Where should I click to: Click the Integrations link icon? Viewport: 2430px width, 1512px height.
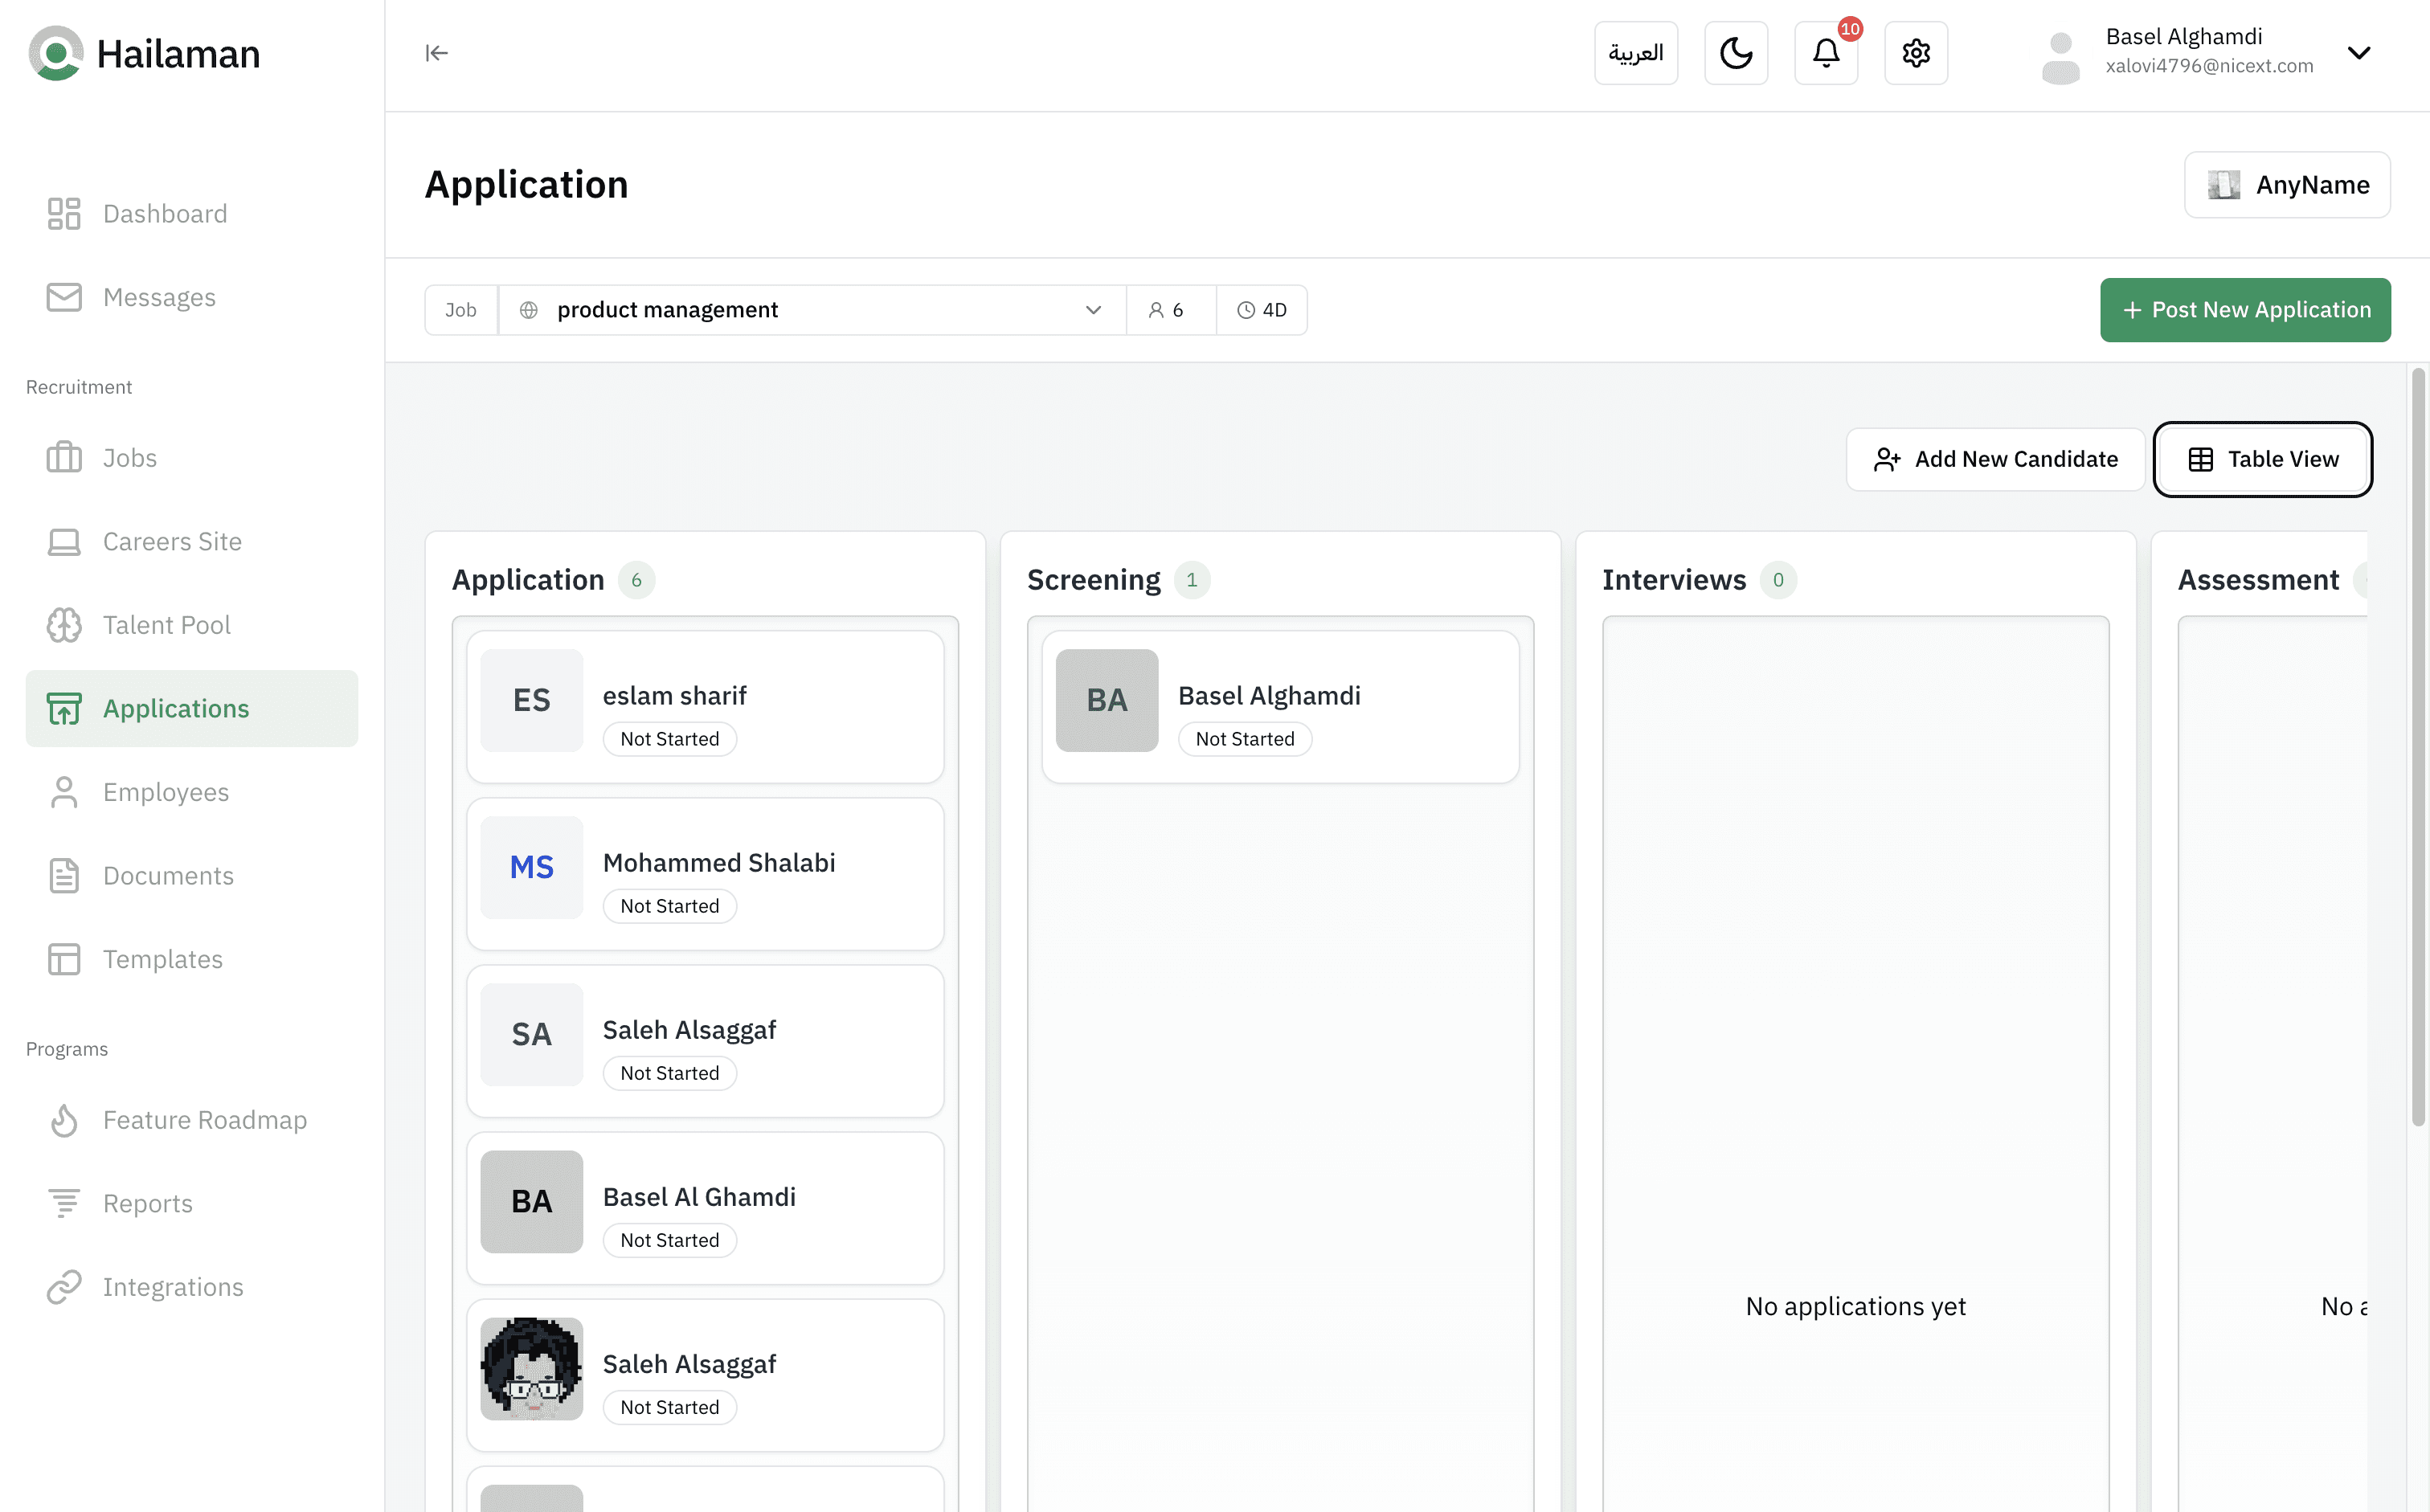64,1287
